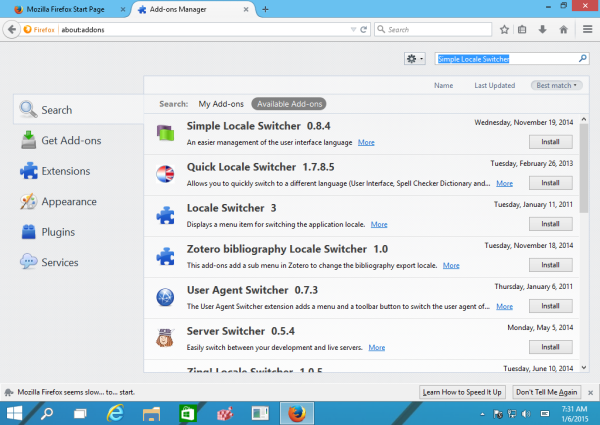Open the Windows Start menu
The height and width of the screenshot is (425, 600).
click(15, 413)
